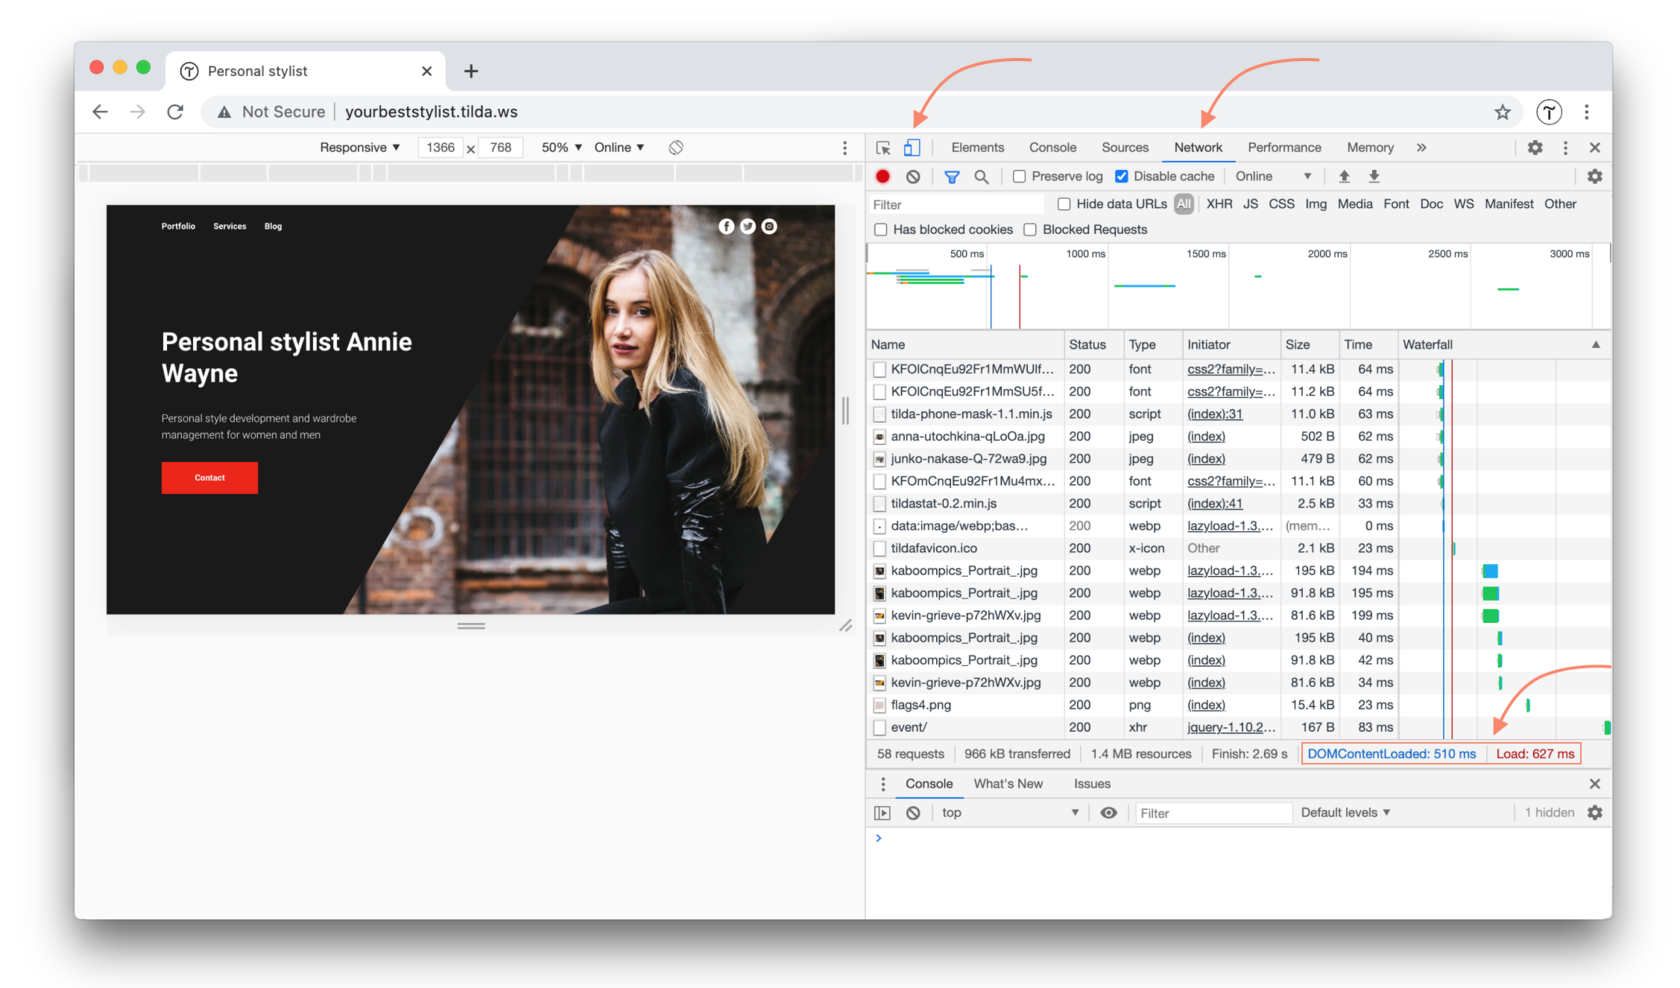Stop recording the network log
Screen dimensions: 1680x988
click(x=883, y=176)
